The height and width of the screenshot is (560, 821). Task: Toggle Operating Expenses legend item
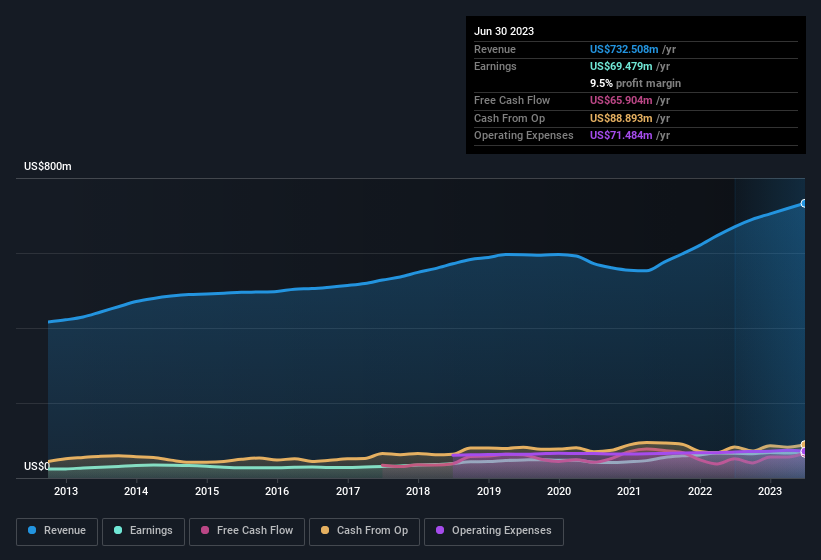(494, 531)
